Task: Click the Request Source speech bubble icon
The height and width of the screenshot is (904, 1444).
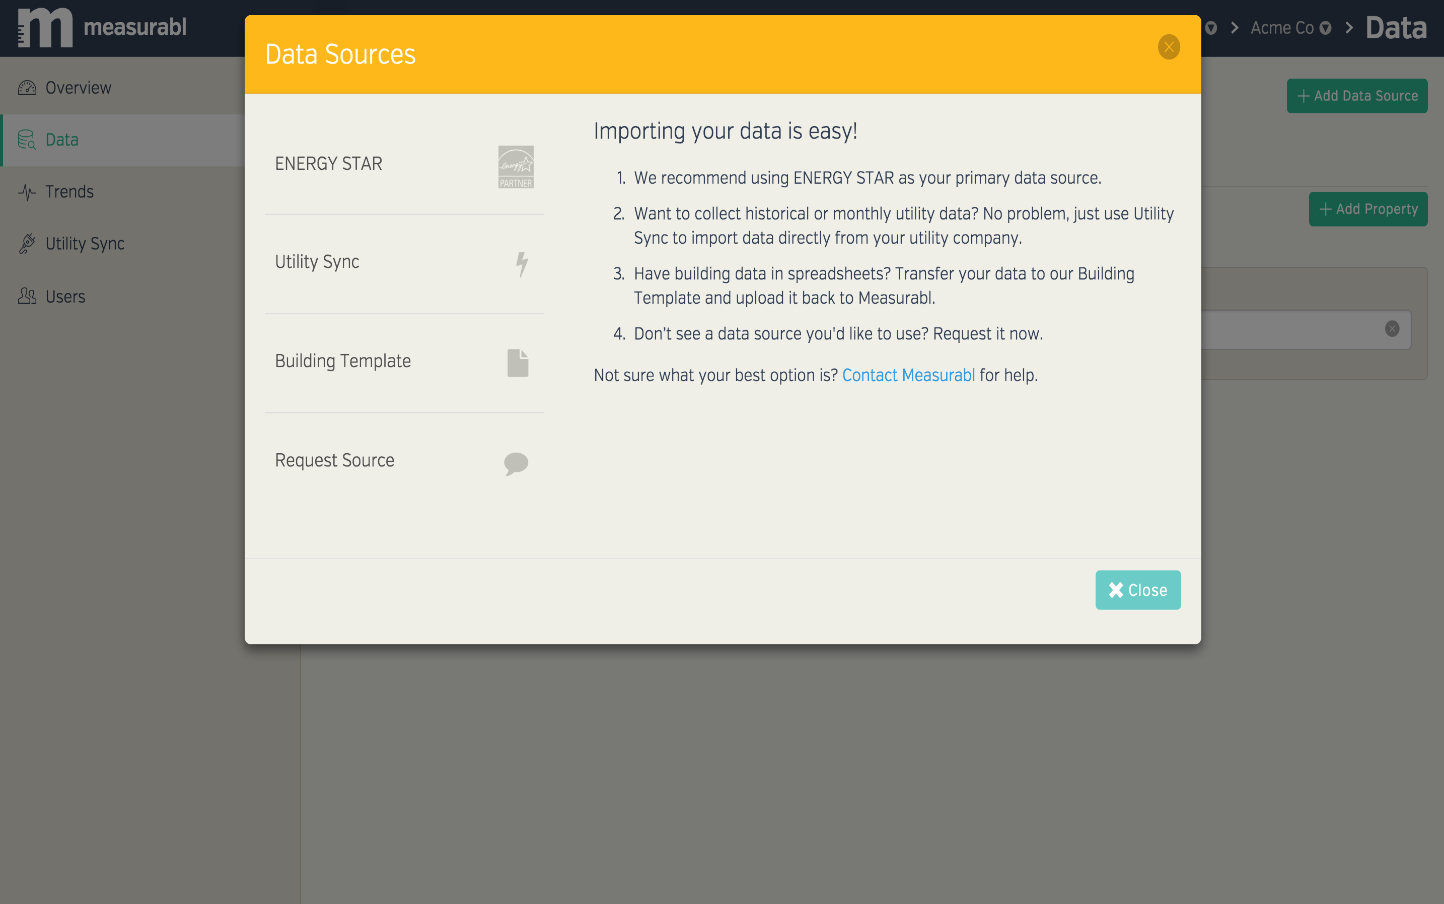Action: tap(516, 463)
